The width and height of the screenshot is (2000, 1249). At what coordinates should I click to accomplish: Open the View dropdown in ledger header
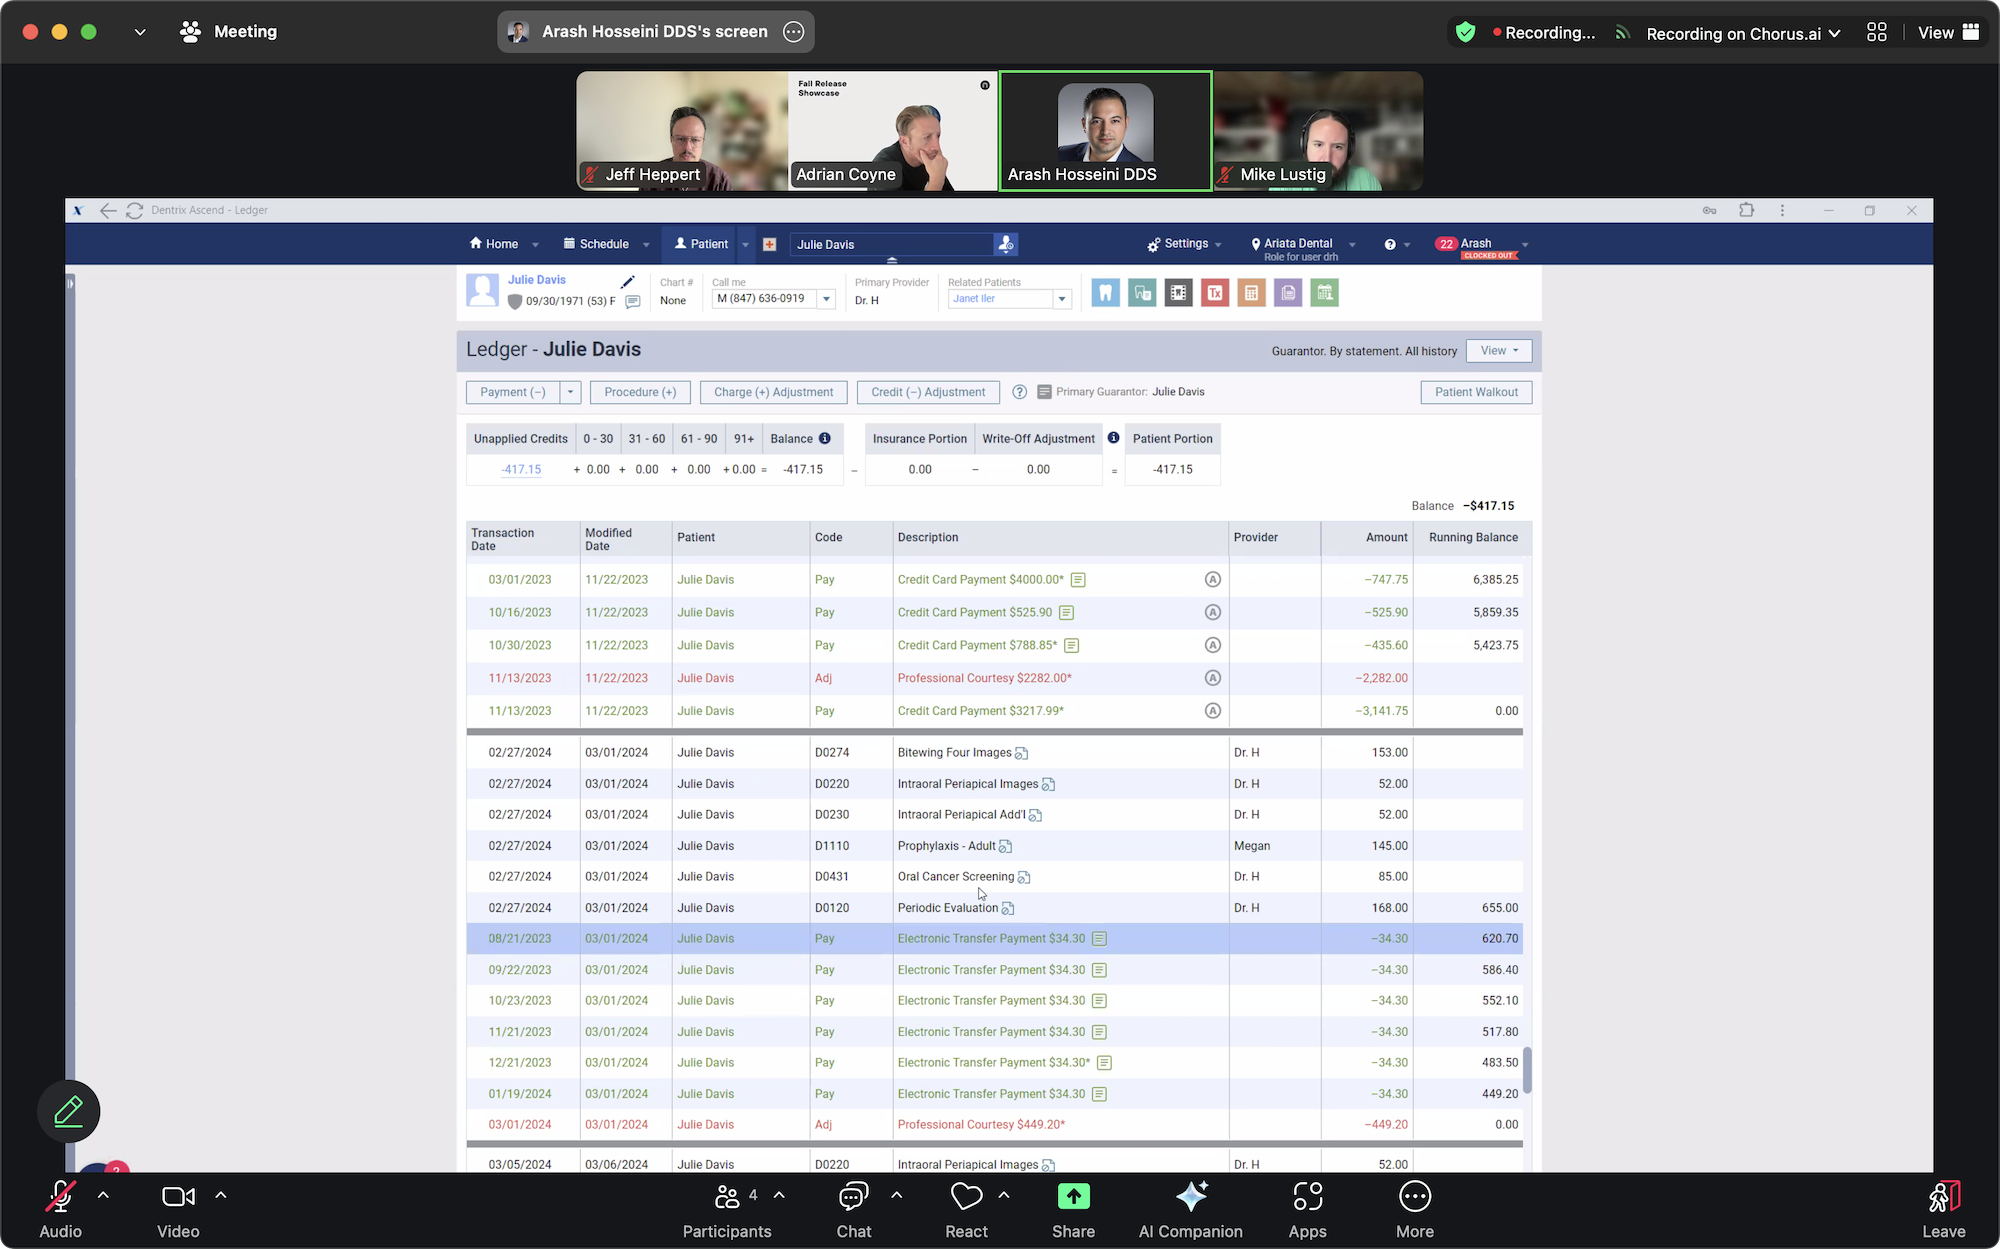tap(1498, 351)
